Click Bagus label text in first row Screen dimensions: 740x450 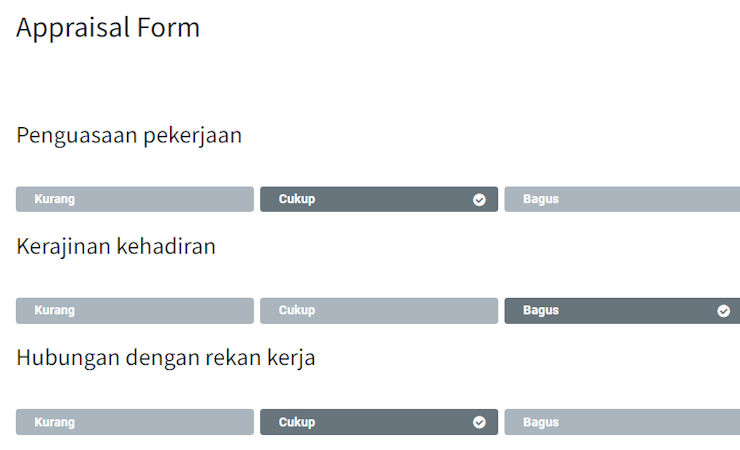(x=541, y=199)
